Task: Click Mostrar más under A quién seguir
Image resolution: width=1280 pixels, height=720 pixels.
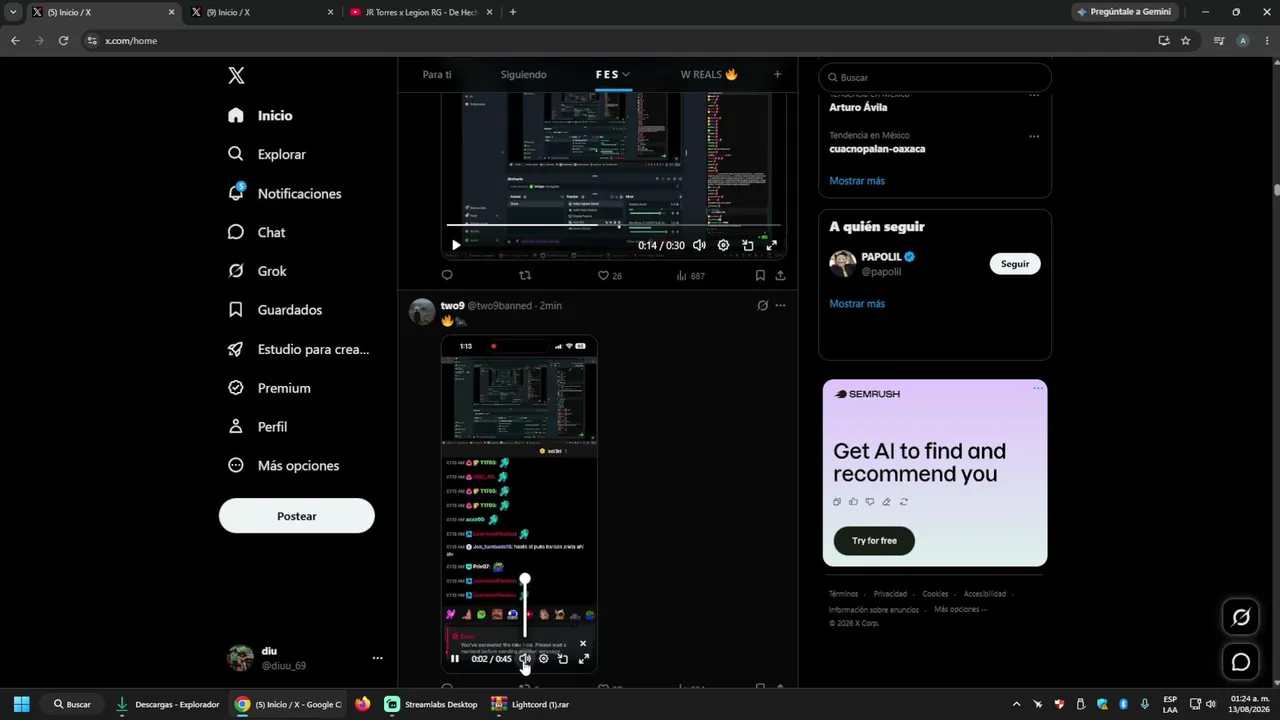Action: pyautogui.click(x=857, y=304)
